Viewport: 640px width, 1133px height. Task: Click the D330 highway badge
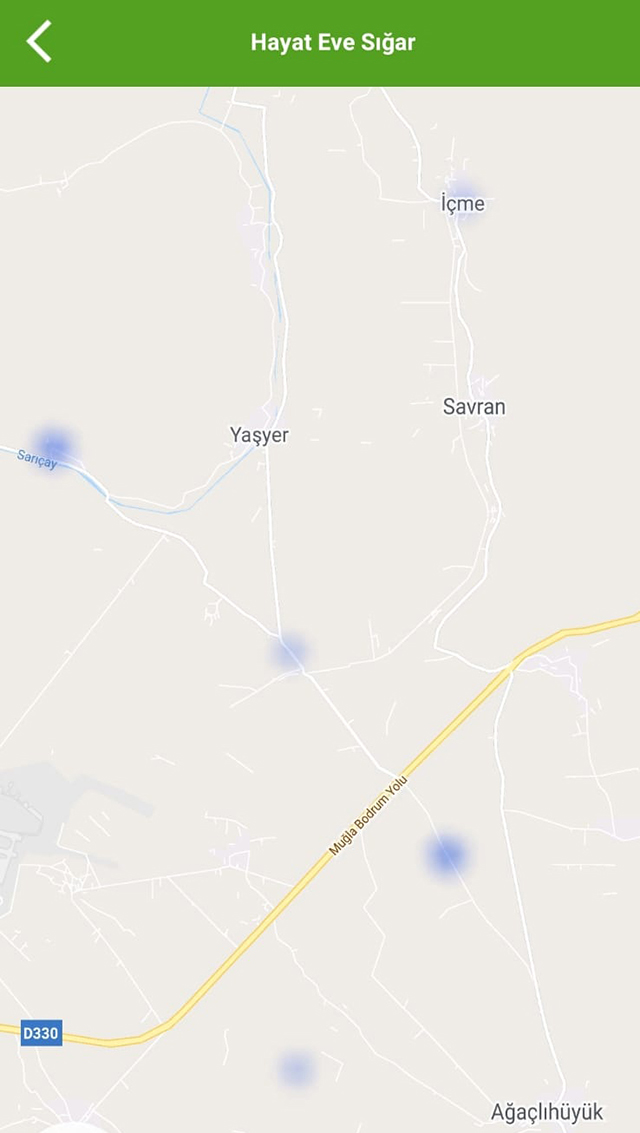tap(41, 1033)
